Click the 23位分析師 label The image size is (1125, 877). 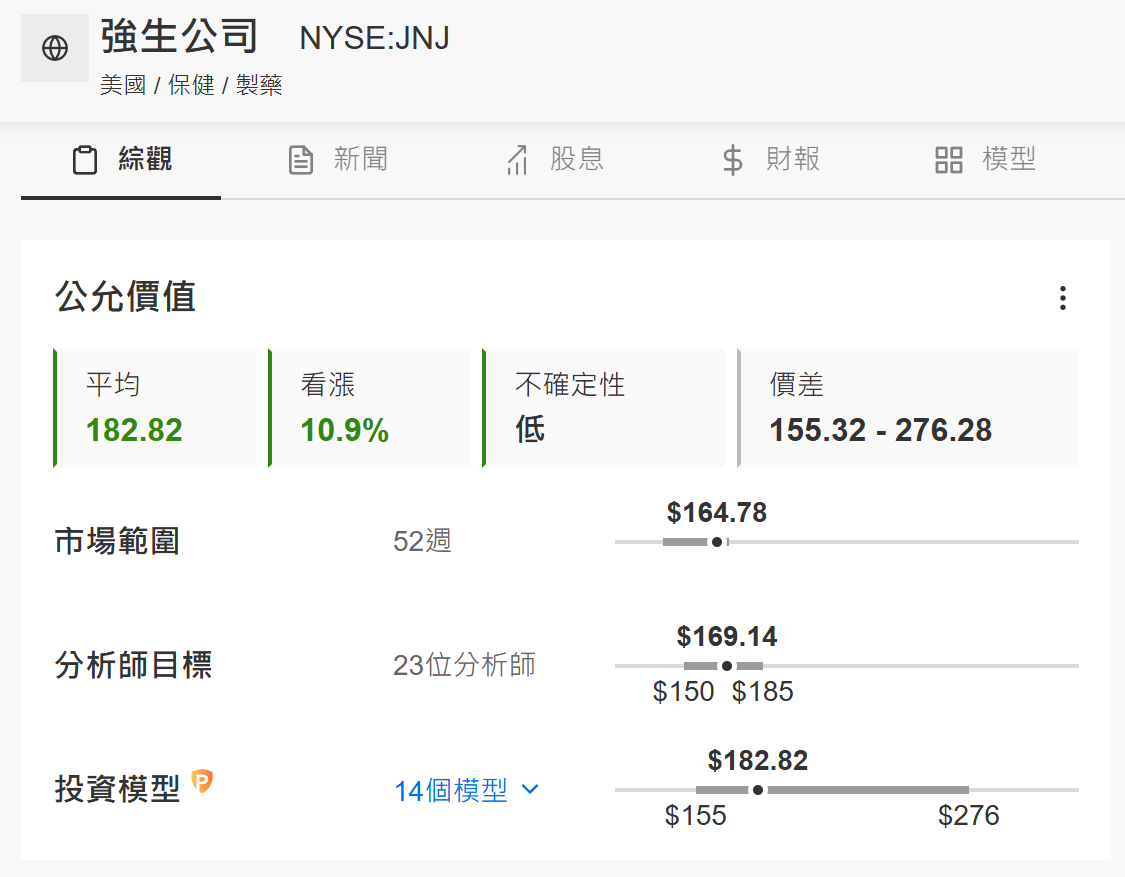pos(464,665)
